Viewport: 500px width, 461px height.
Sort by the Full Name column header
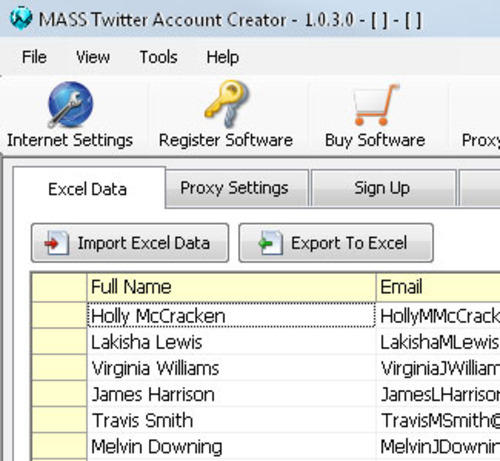pos(231,287)
